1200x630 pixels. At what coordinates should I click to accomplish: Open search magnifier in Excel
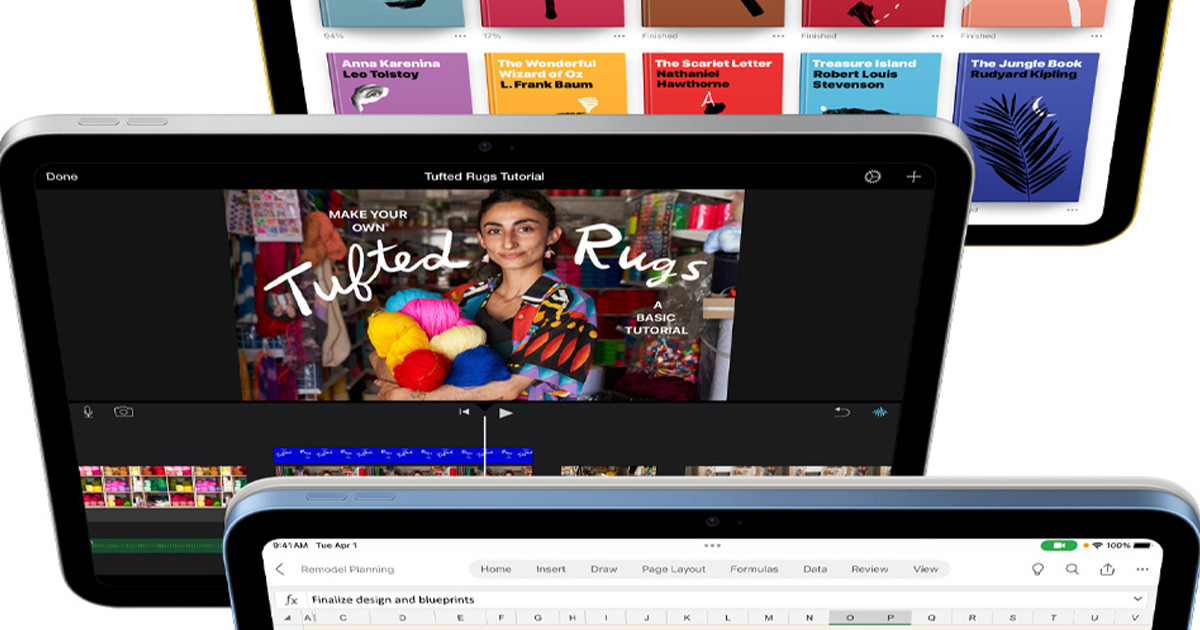(1072, 569)
